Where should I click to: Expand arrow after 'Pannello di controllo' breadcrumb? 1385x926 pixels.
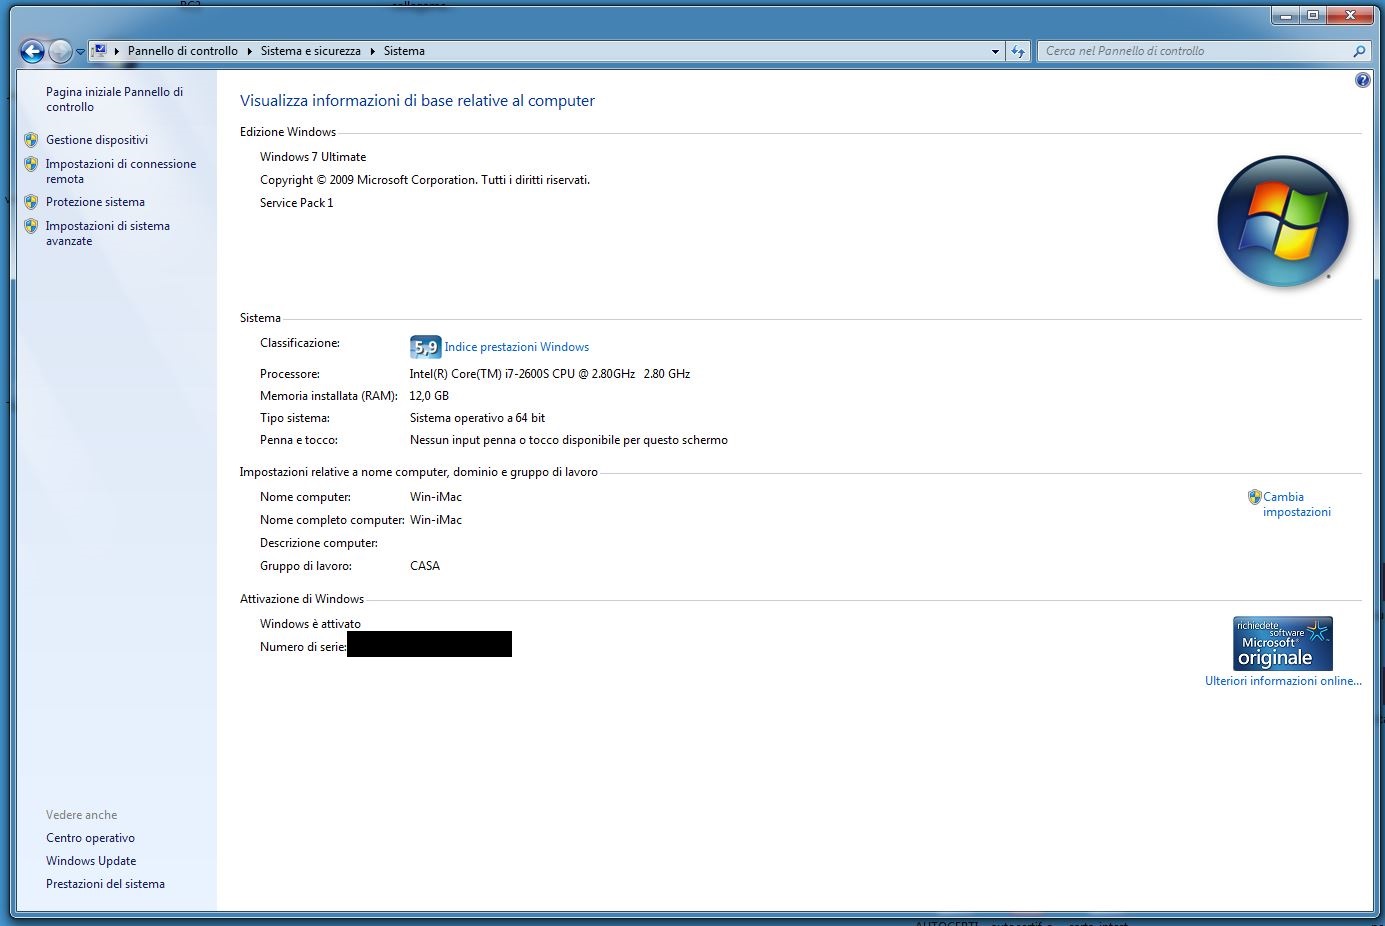point(250,51)
